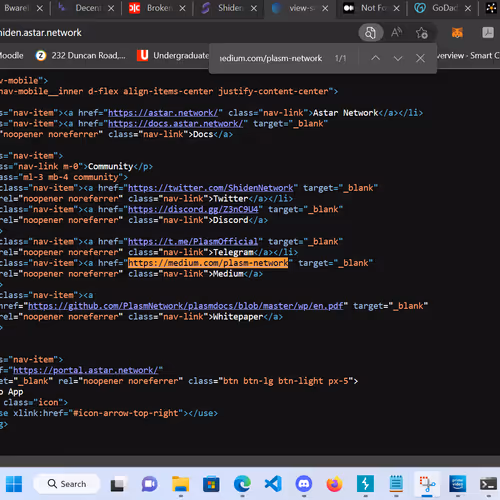
Task: Open Task View from taskbar
Action: point(117,484)
